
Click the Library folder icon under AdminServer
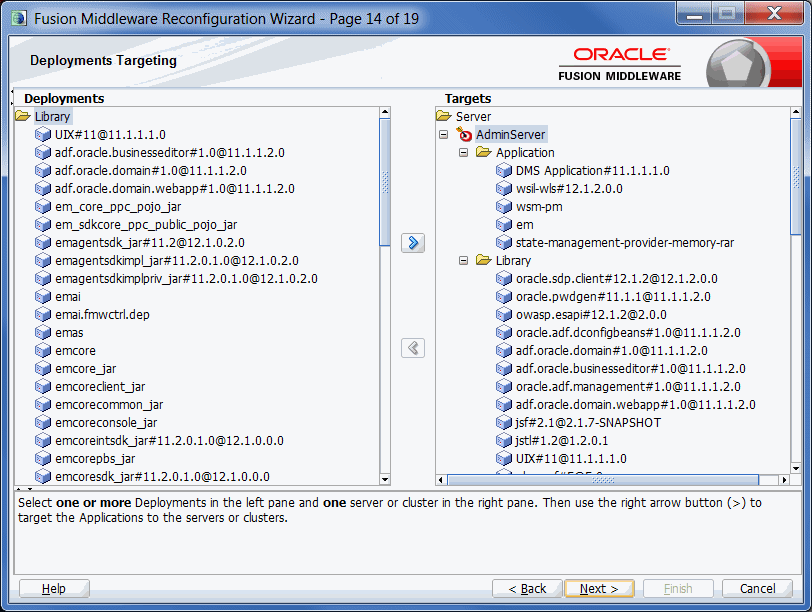point(484,260)
